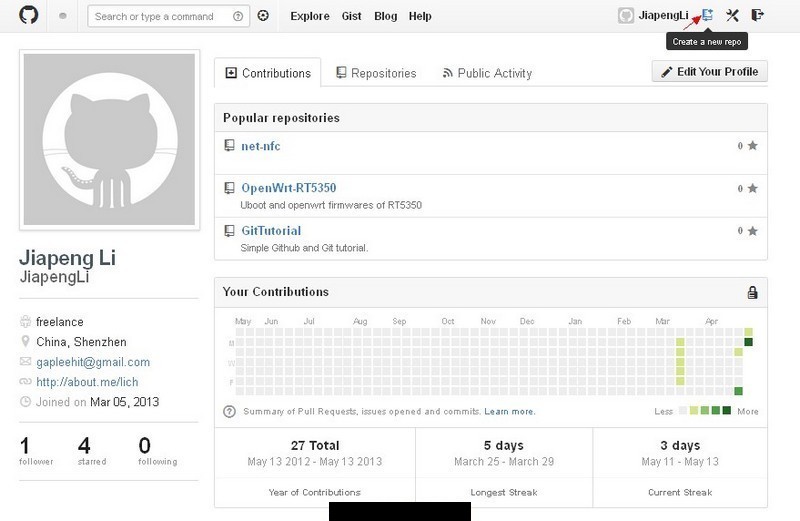Click the net-nfc repository book icon
800x521 pixels.
[x=230, y=145]
